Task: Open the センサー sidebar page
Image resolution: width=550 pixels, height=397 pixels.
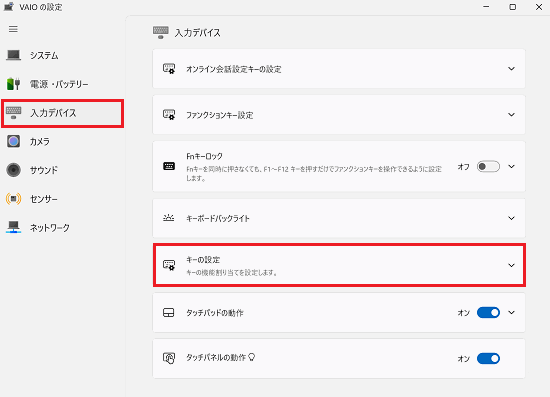Action: click(62, 199)
